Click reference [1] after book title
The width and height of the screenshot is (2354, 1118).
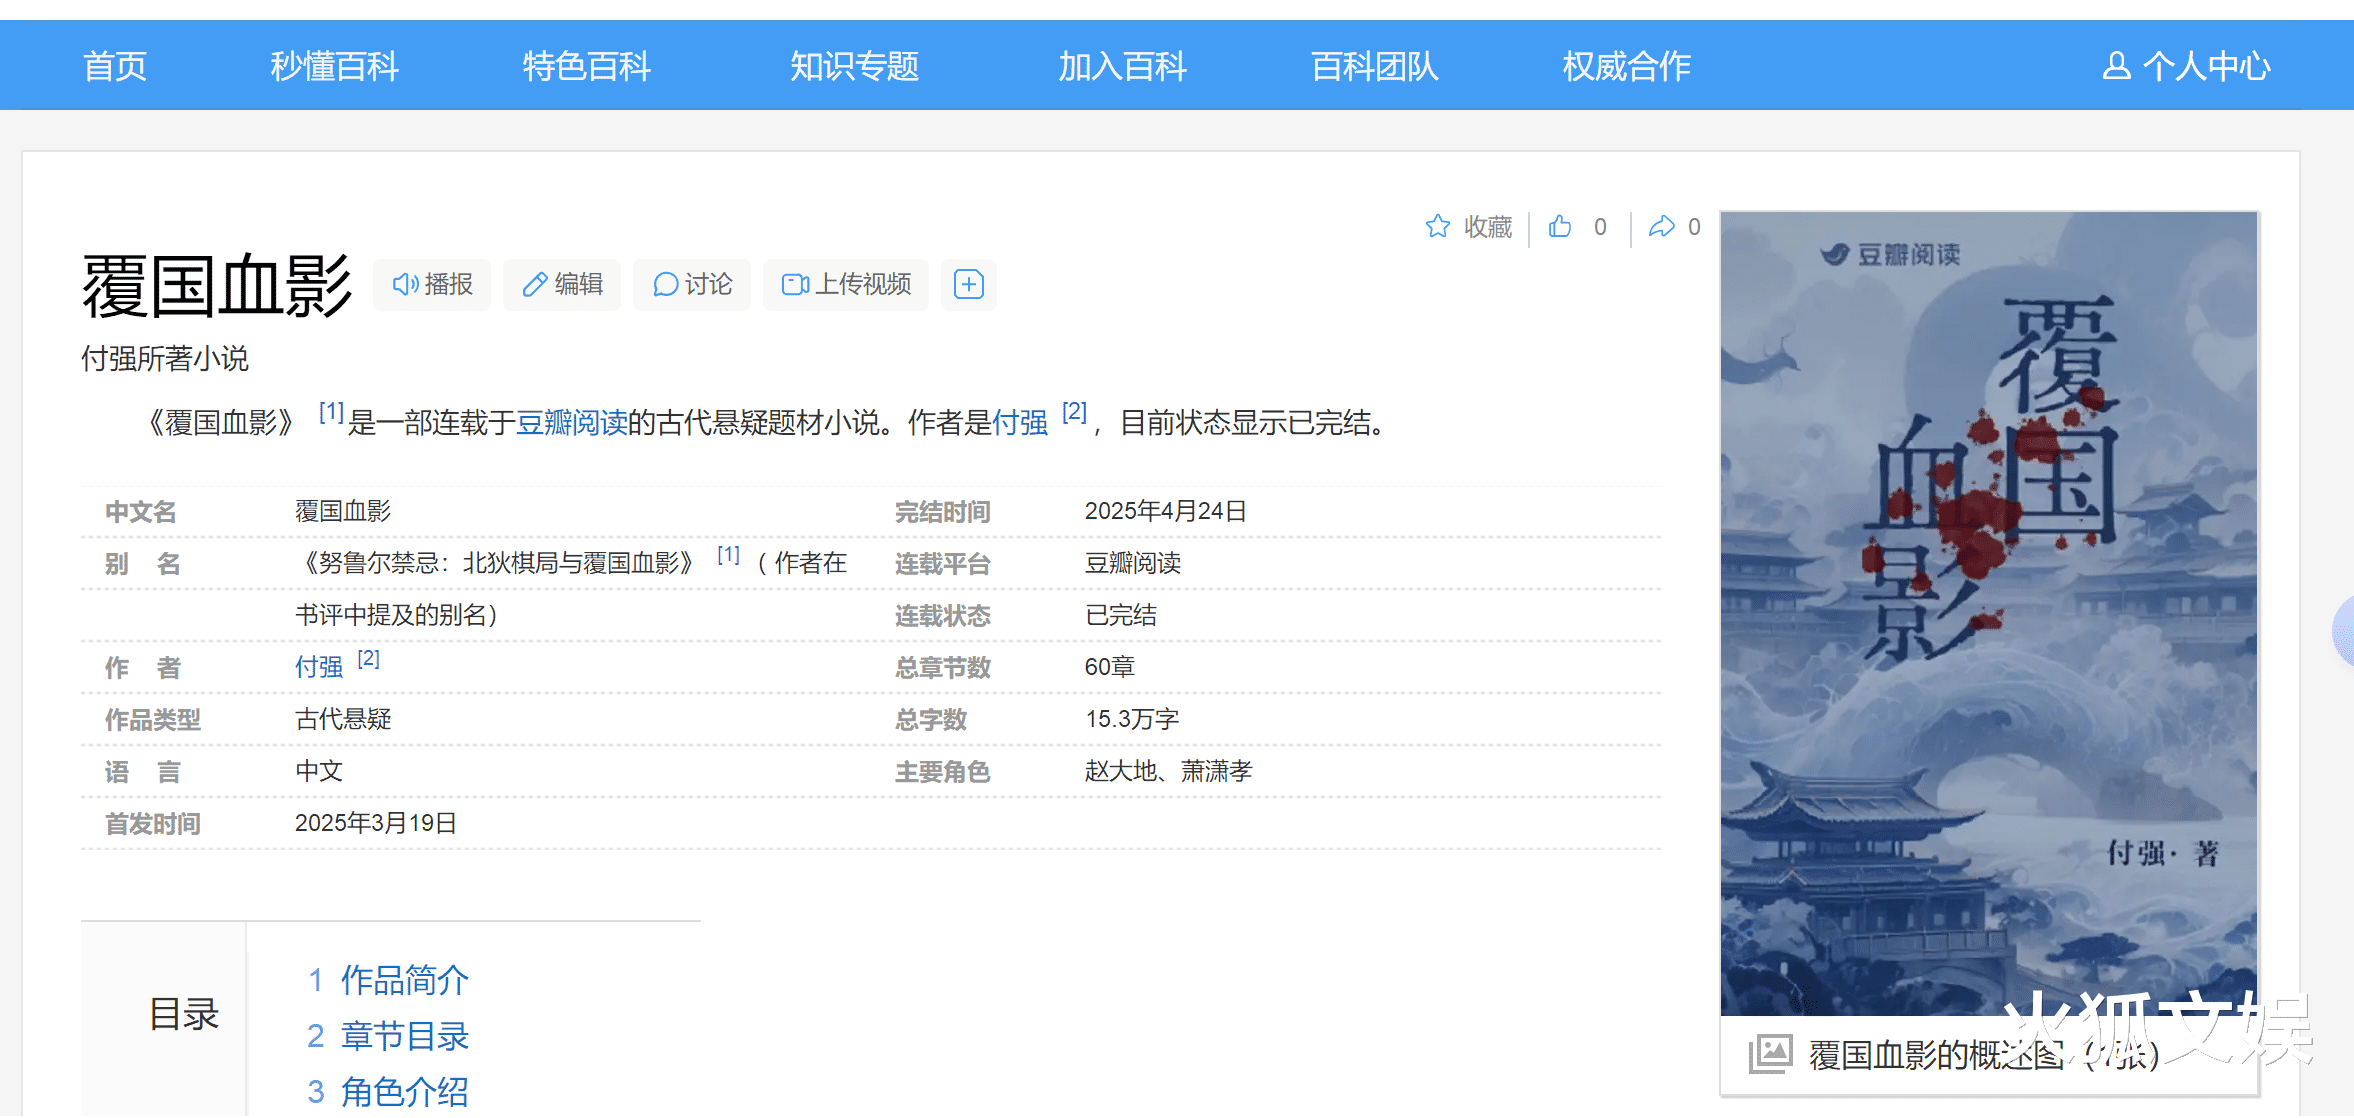(331, 412)
